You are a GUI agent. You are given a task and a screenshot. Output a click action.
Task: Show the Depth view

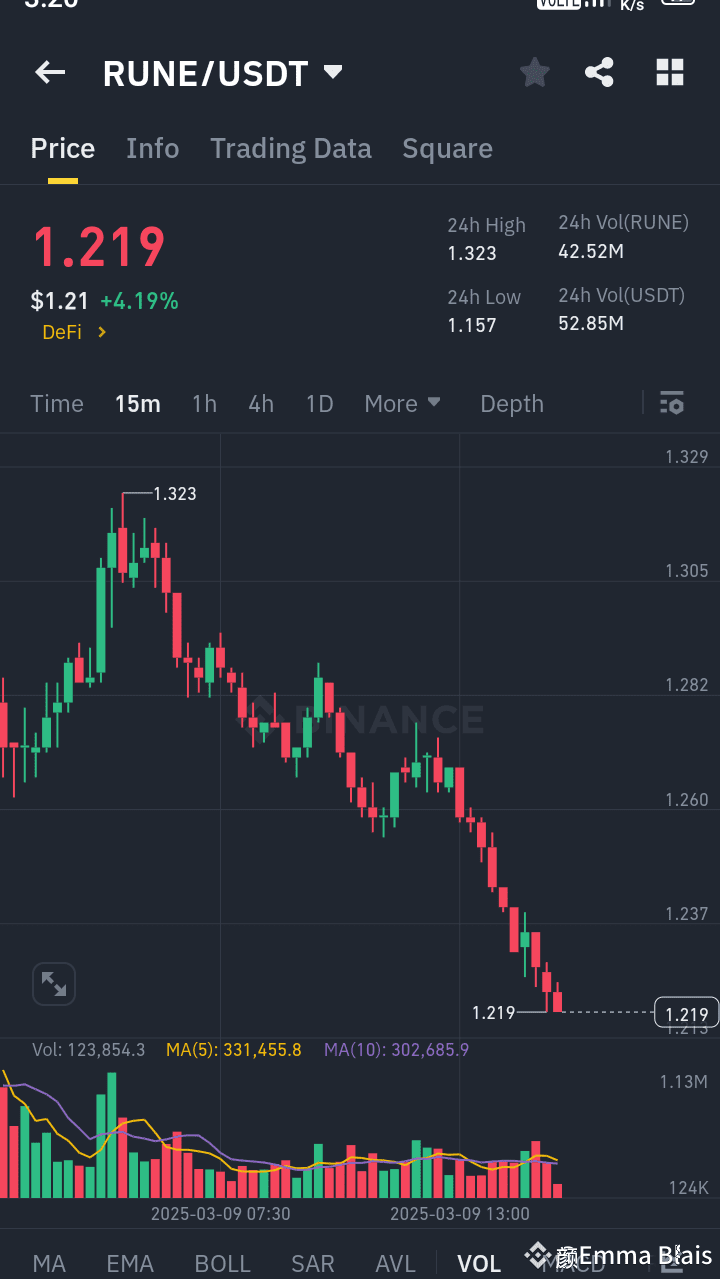(x=511, y=403)
